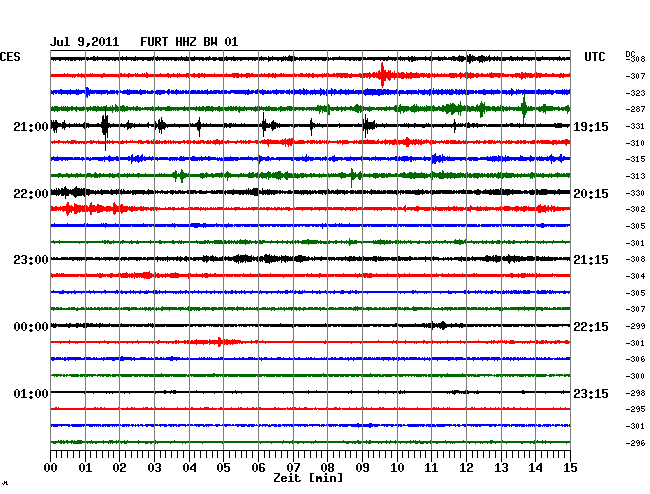
Task: Select the 21:00 local time label
Action: (x=31, y=126)
